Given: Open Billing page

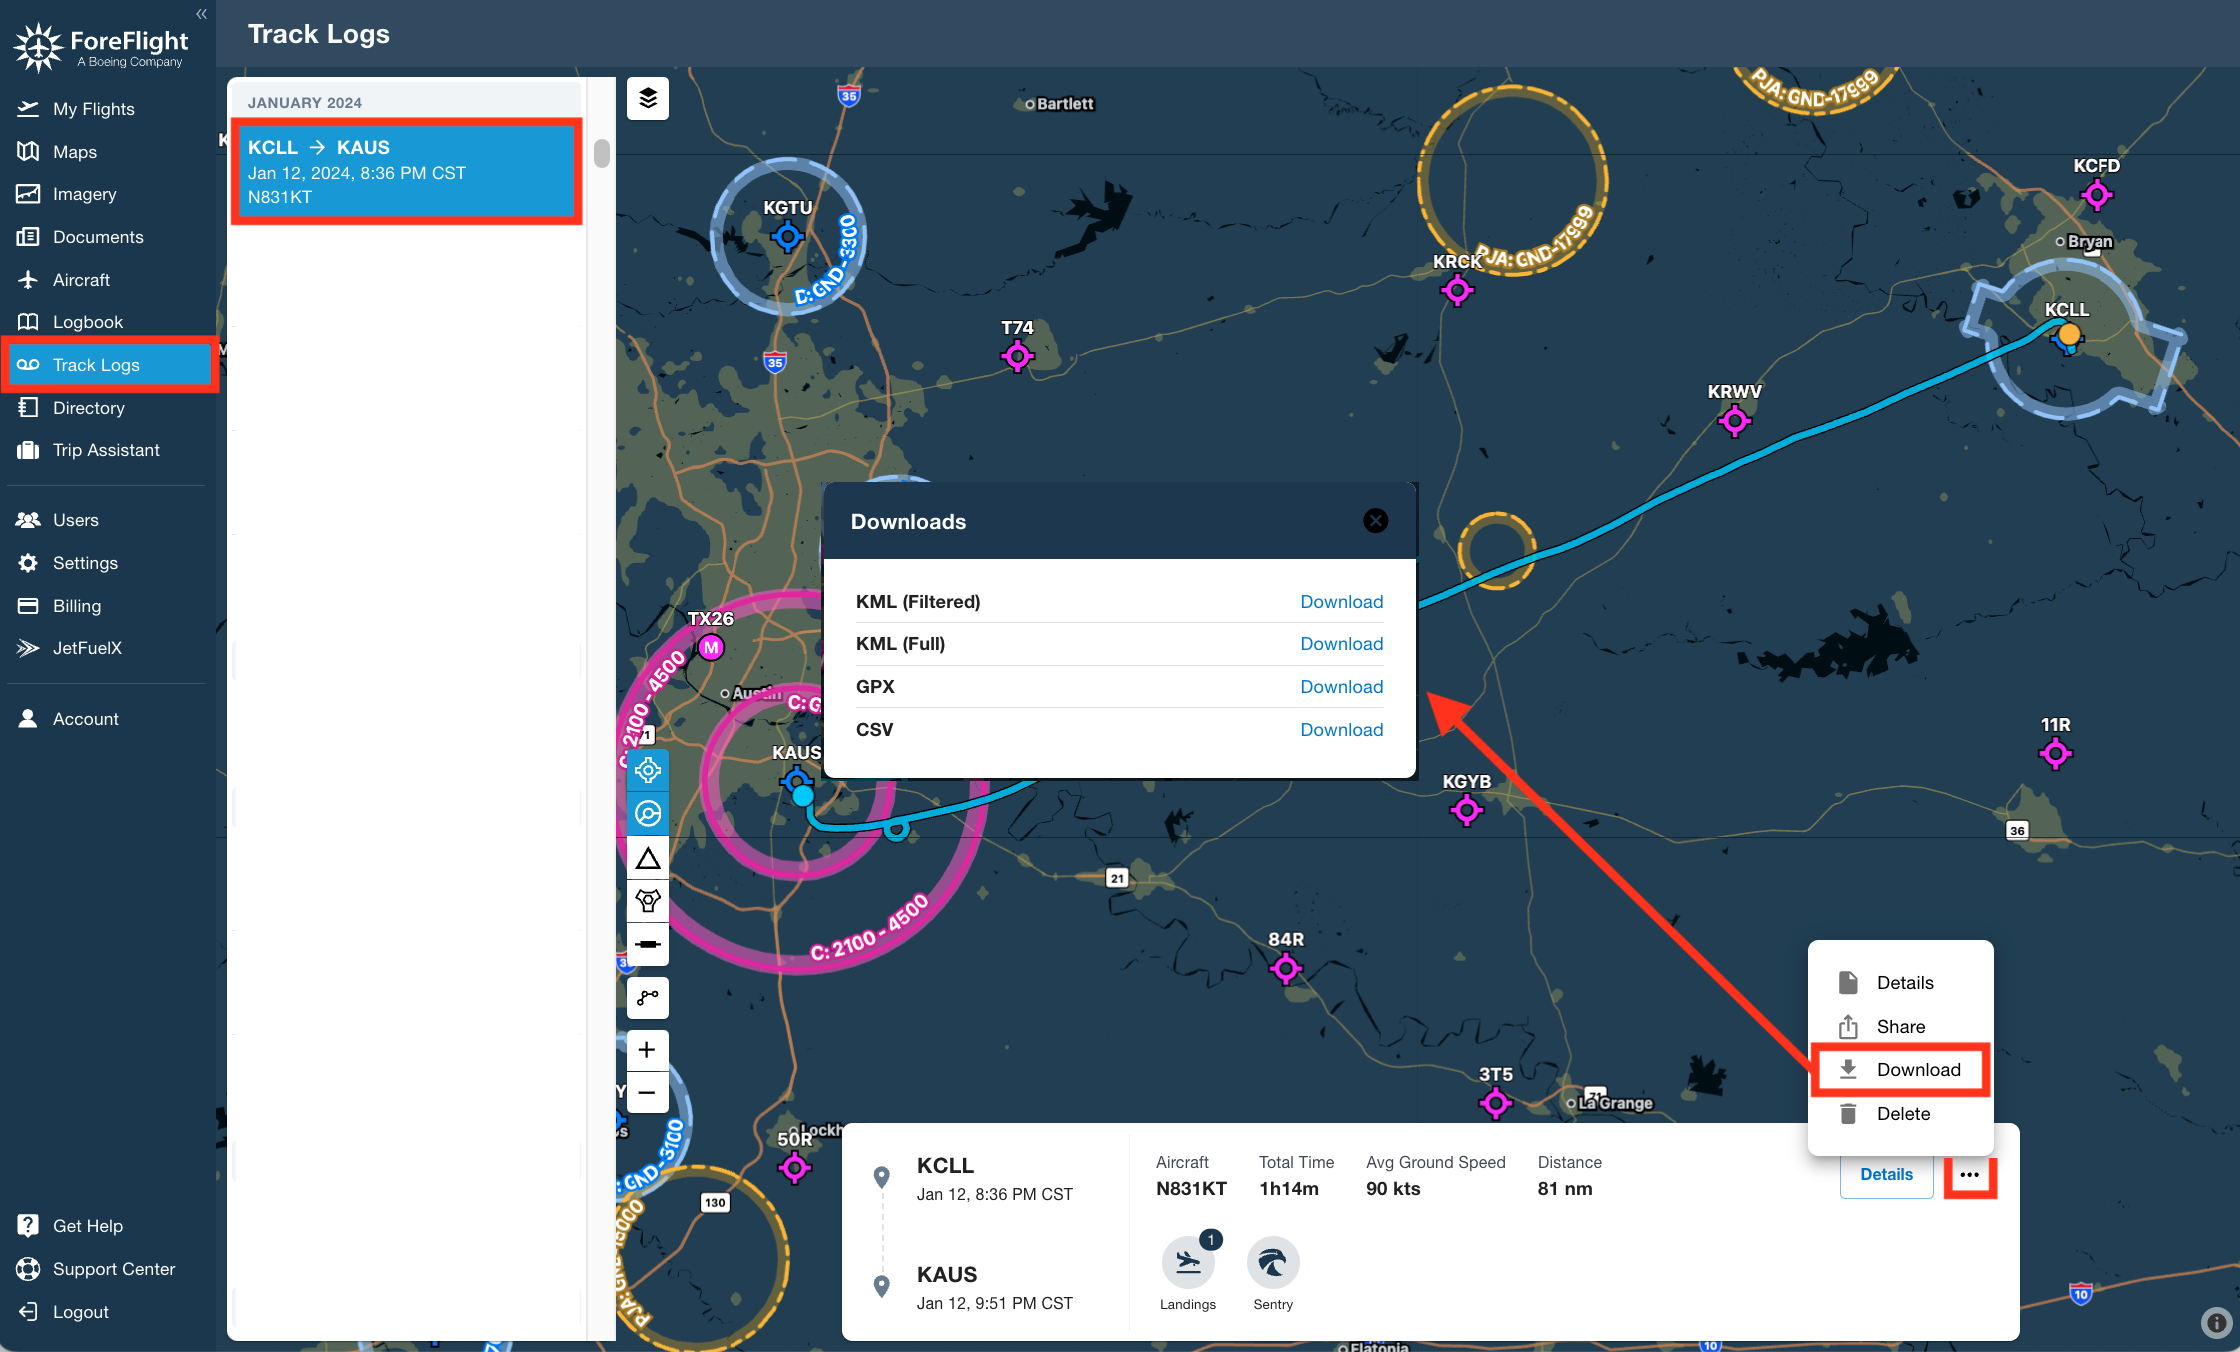Looking at the screenshot, I should [76, 606].
